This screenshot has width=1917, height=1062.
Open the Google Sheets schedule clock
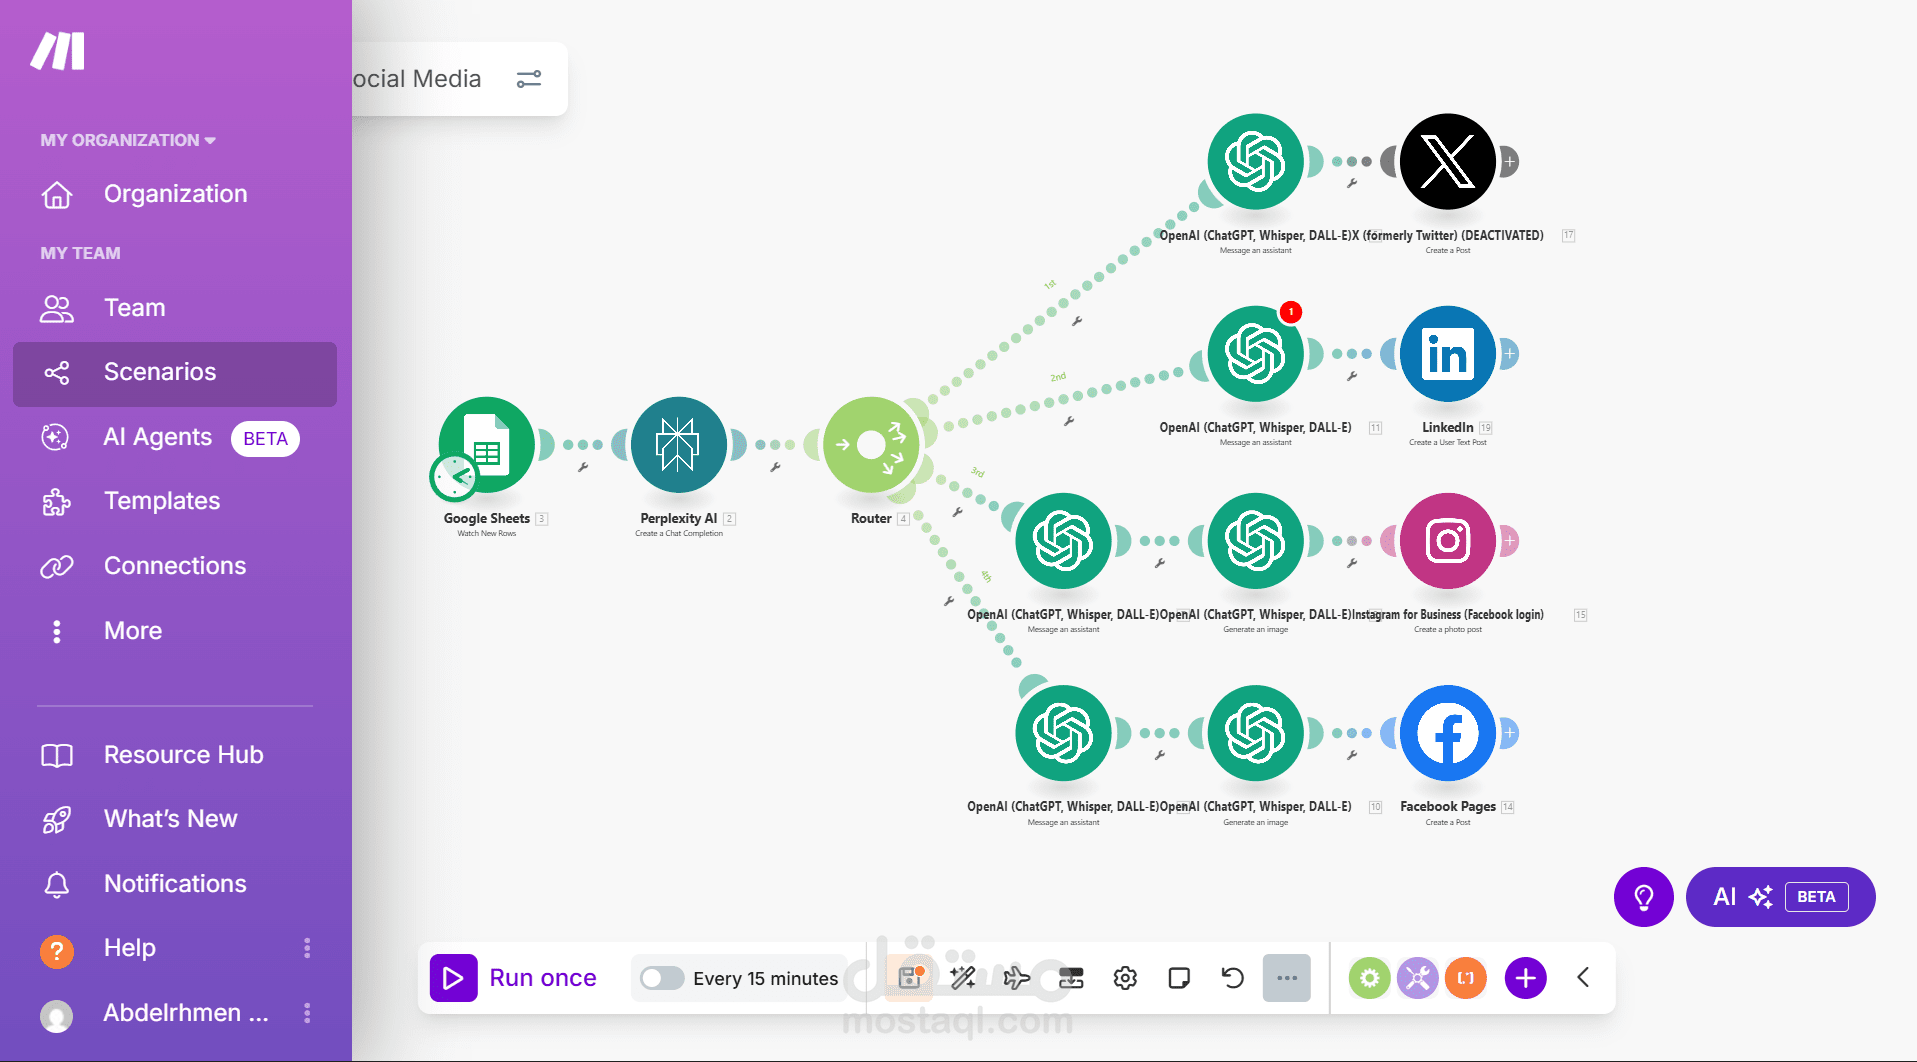pos(454,477)
